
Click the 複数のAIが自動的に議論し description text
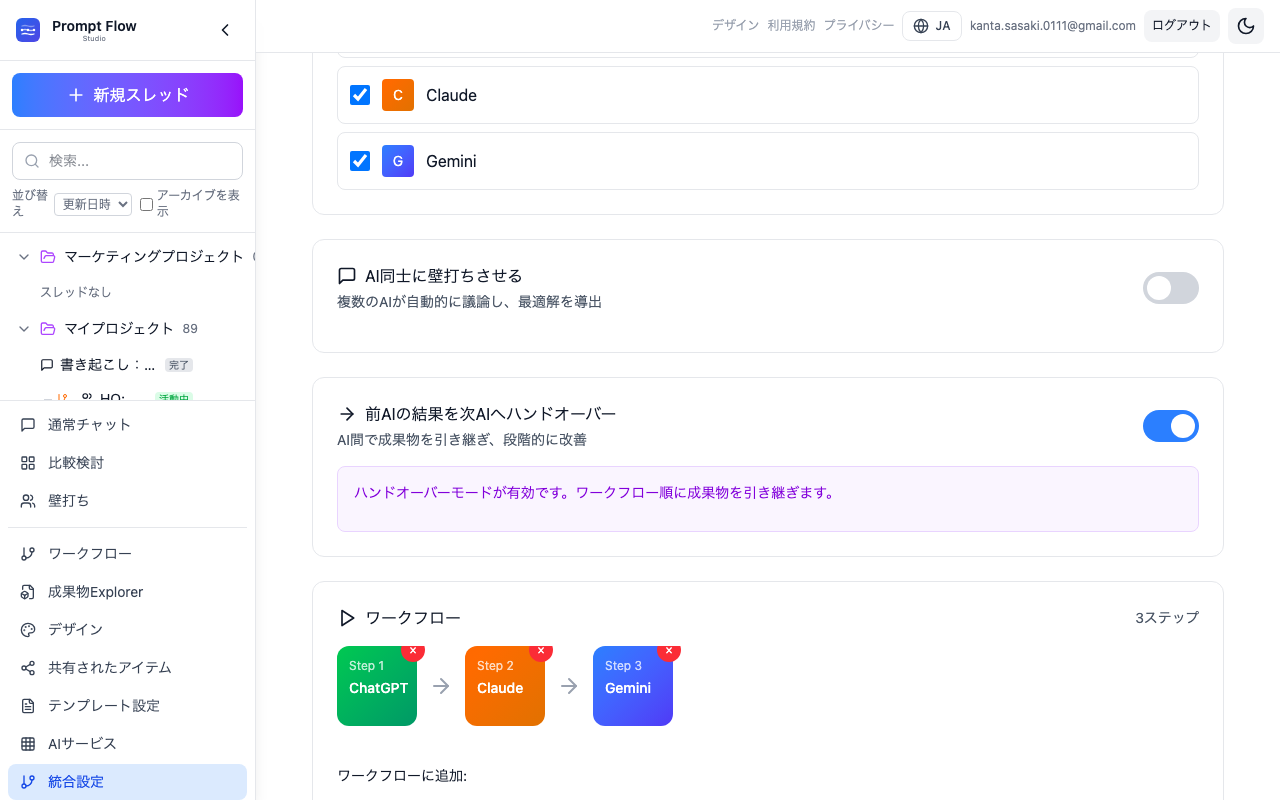point(470,301)
